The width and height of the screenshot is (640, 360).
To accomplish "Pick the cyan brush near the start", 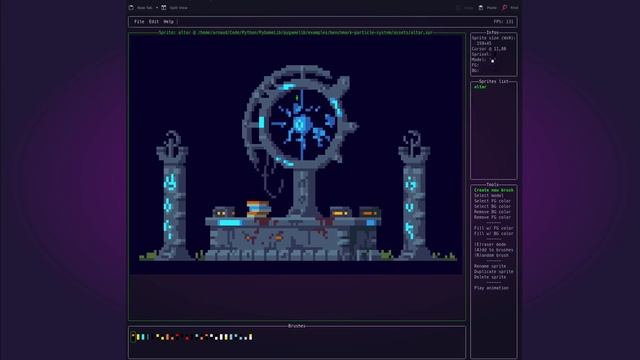I will click(142, 337).
